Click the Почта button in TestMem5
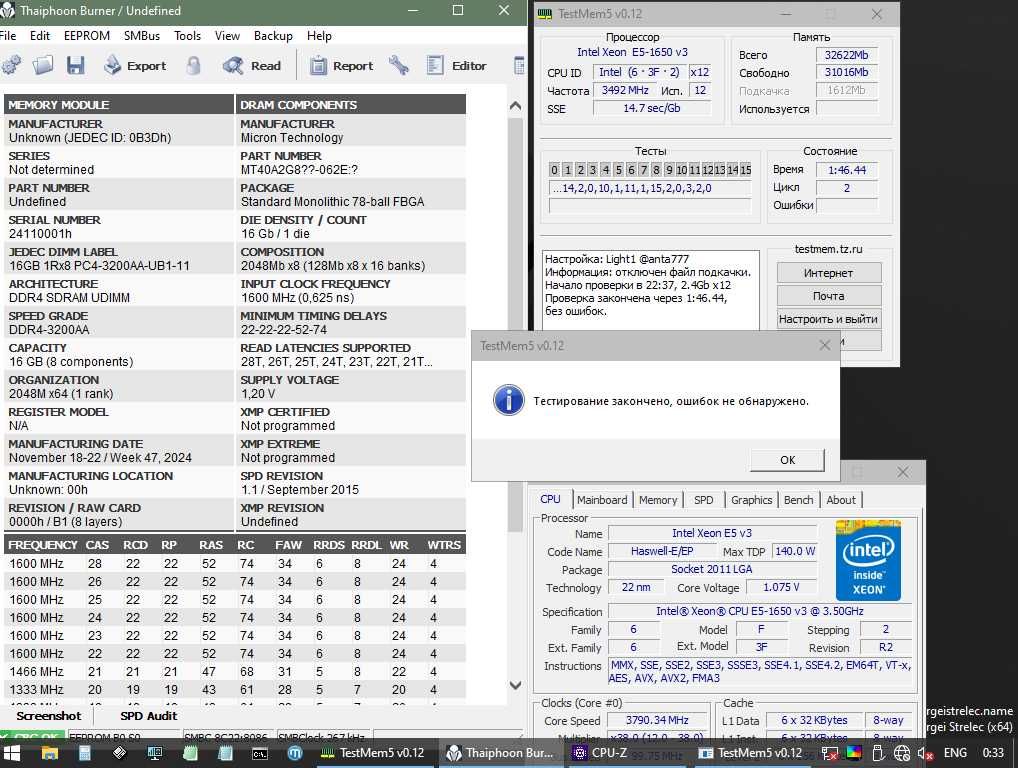 pos(829,296)
